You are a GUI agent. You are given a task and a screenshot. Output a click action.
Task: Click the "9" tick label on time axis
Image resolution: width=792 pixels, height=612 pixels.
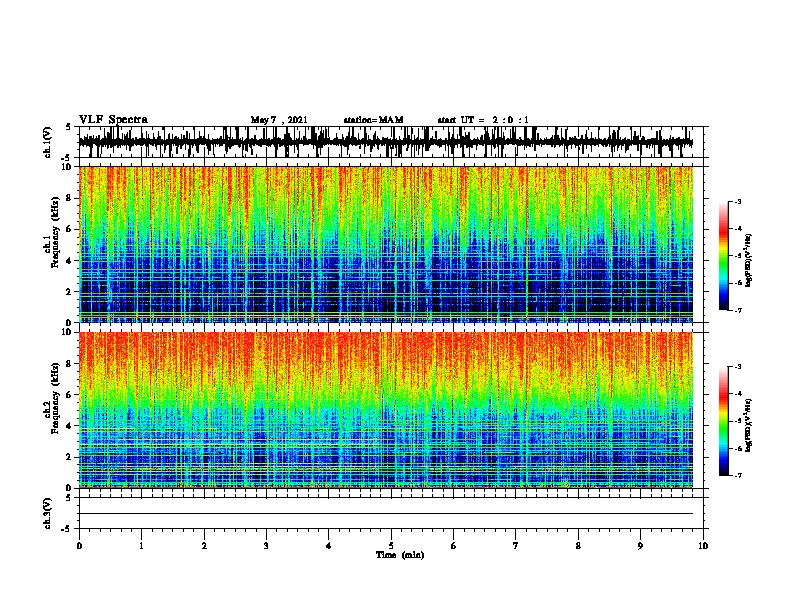(640, 546)
